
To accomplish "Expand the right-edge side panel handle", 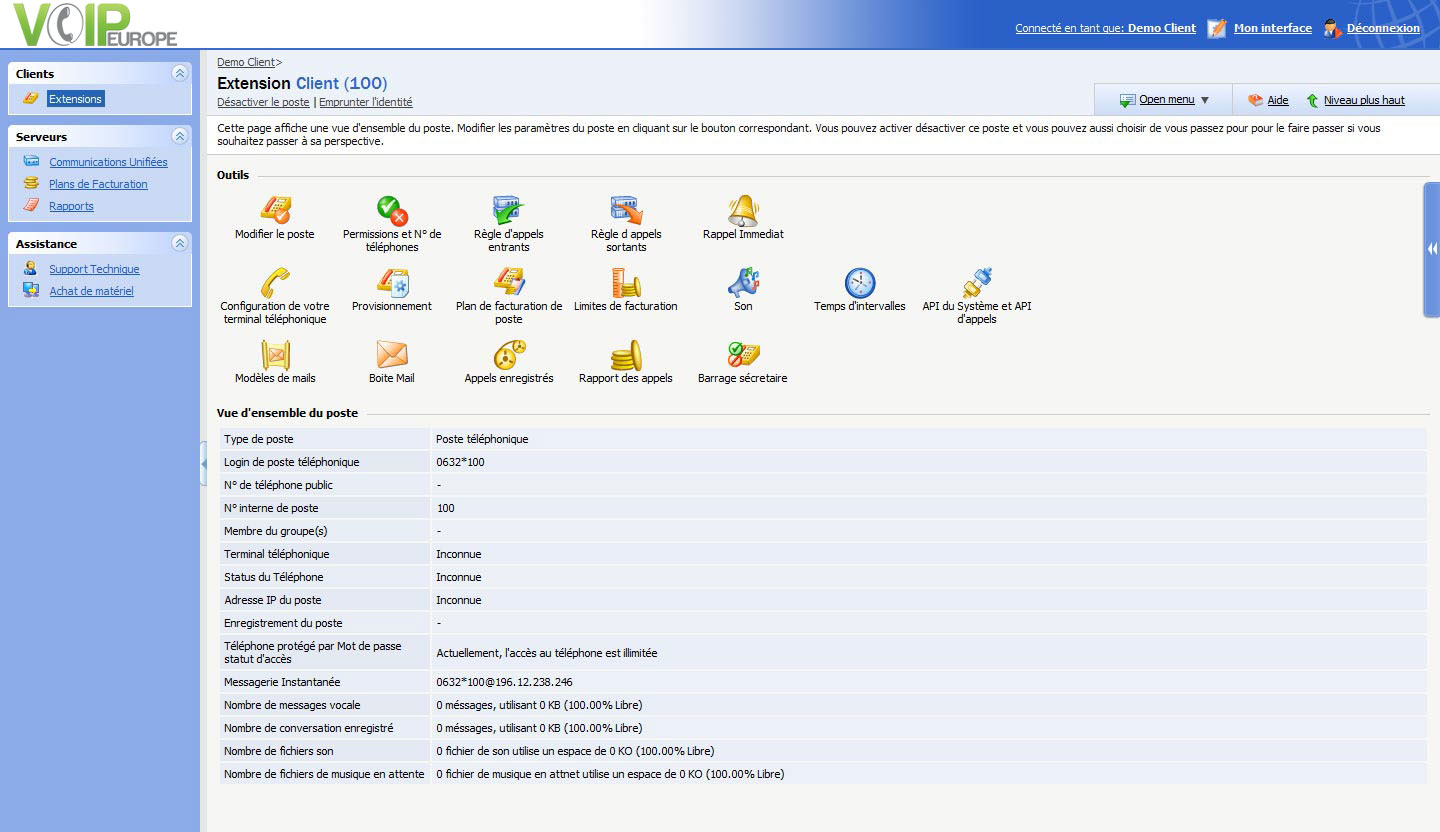I will click(1432, 249).
